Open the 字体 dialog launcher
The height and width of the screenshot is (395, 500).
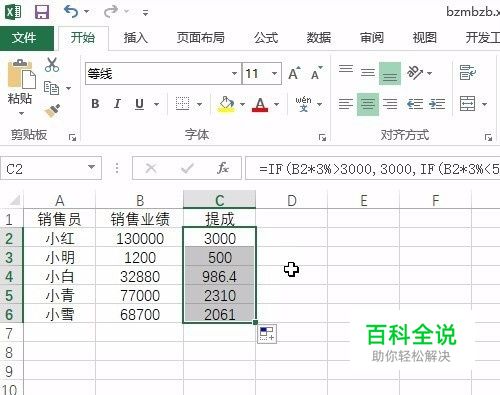(x=322, y=137)
